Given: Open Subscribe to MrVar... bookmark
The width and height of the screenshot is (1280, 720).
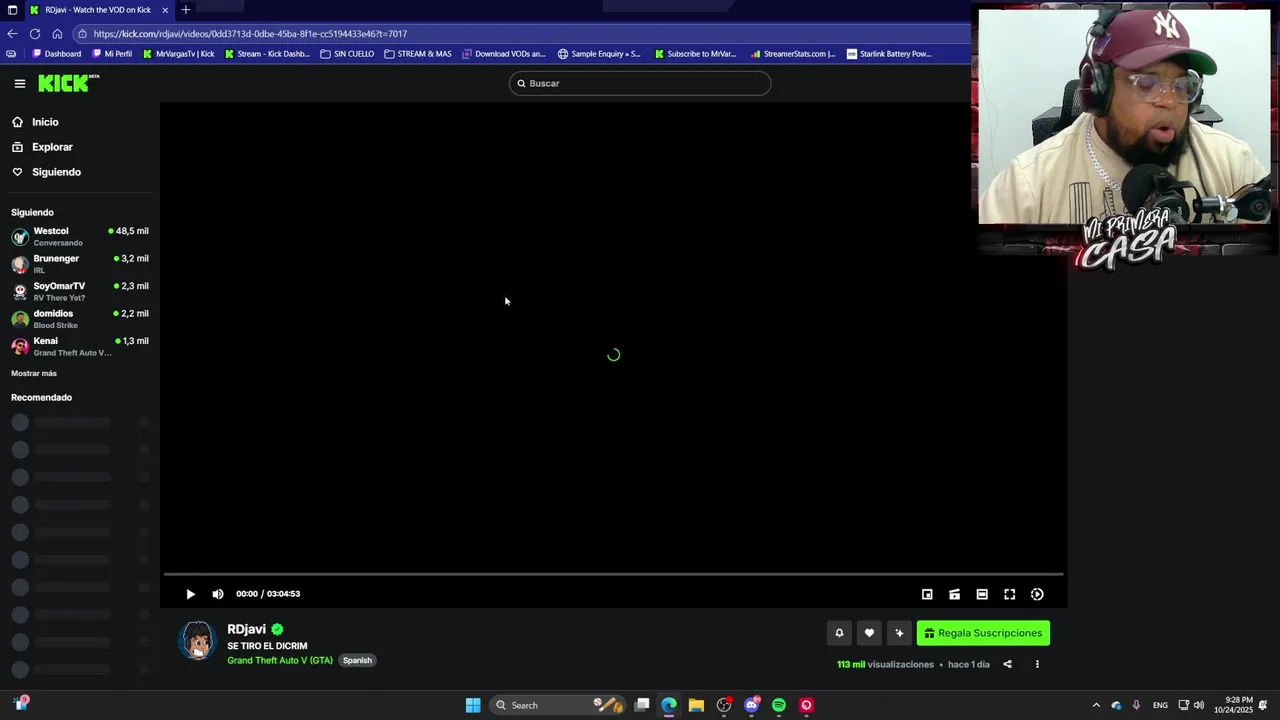Looking at the screenshot, I should tap(694, 54).
